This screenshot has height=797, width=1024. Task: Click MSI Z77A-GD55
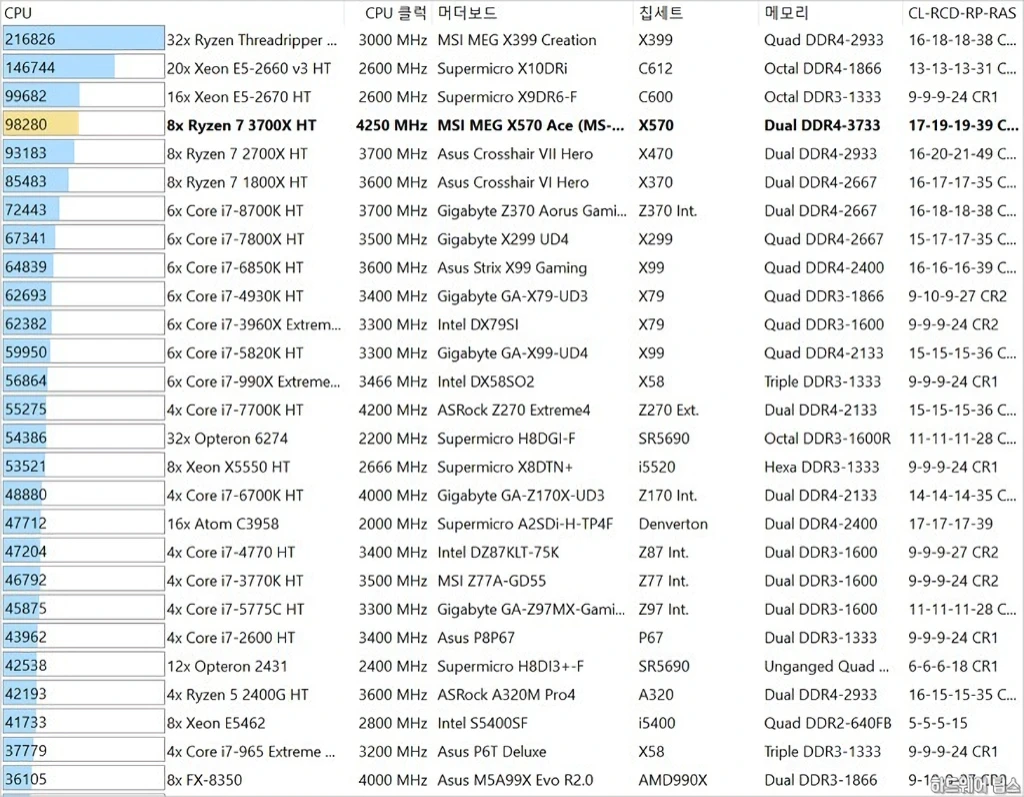click(x=492, y=581)
